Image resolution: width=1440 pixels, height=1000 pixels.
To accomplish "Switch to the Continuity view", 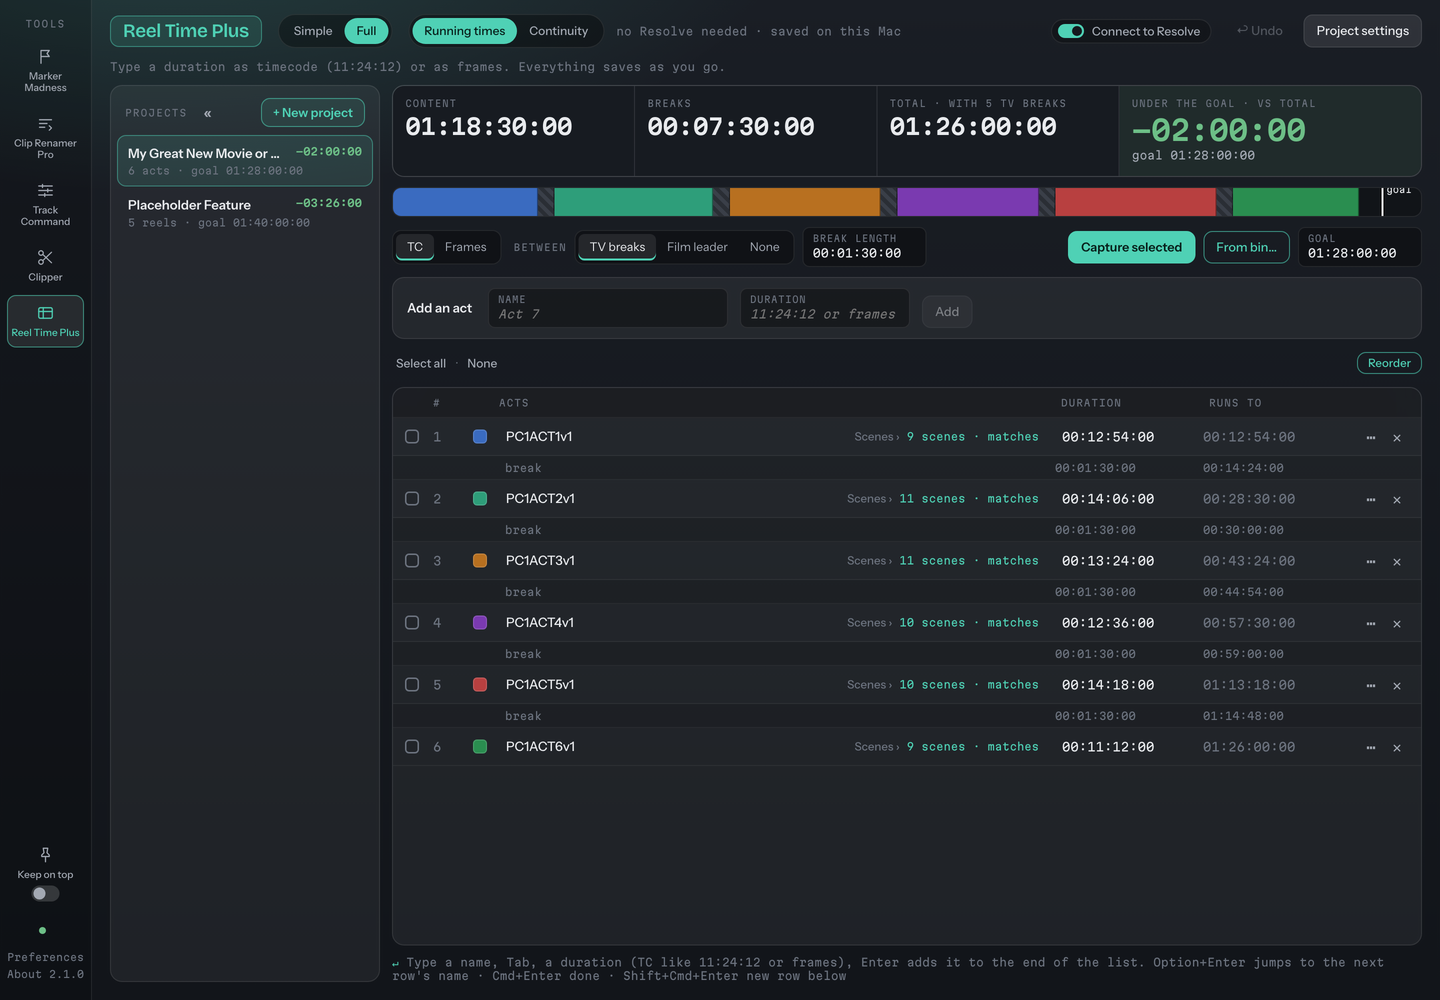I will tap(558, 31).
